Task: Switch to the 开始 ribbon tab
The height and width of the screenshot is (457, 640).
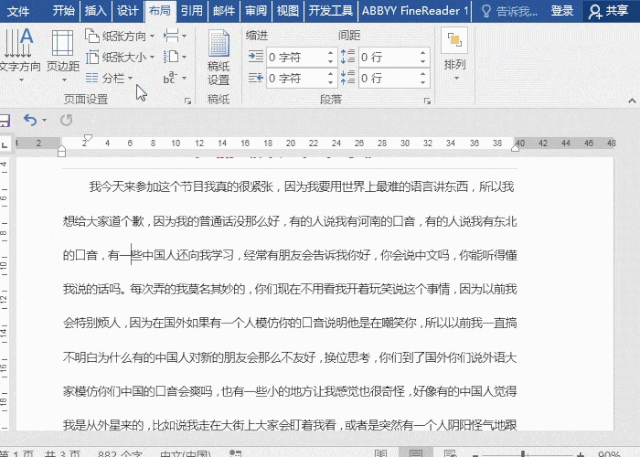Action: [63, 11]
